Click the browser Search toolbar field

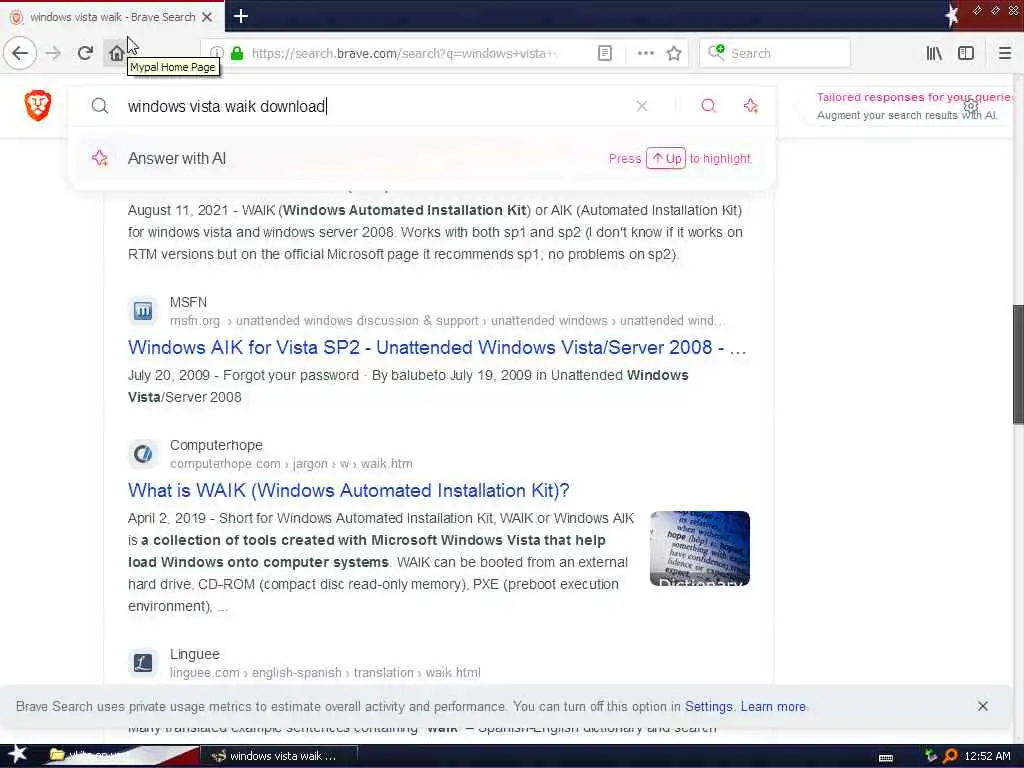coord(775,53)
